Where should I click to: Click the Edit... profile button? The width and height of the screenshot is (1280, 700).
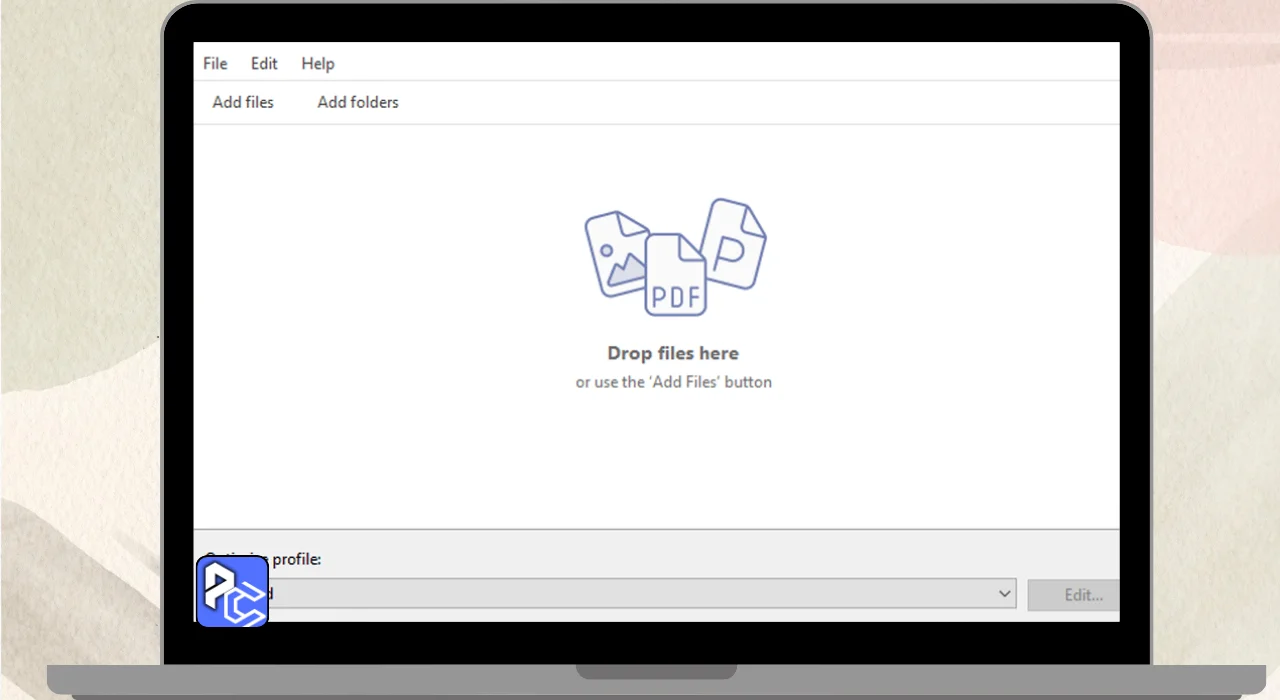pos(1074,595)
